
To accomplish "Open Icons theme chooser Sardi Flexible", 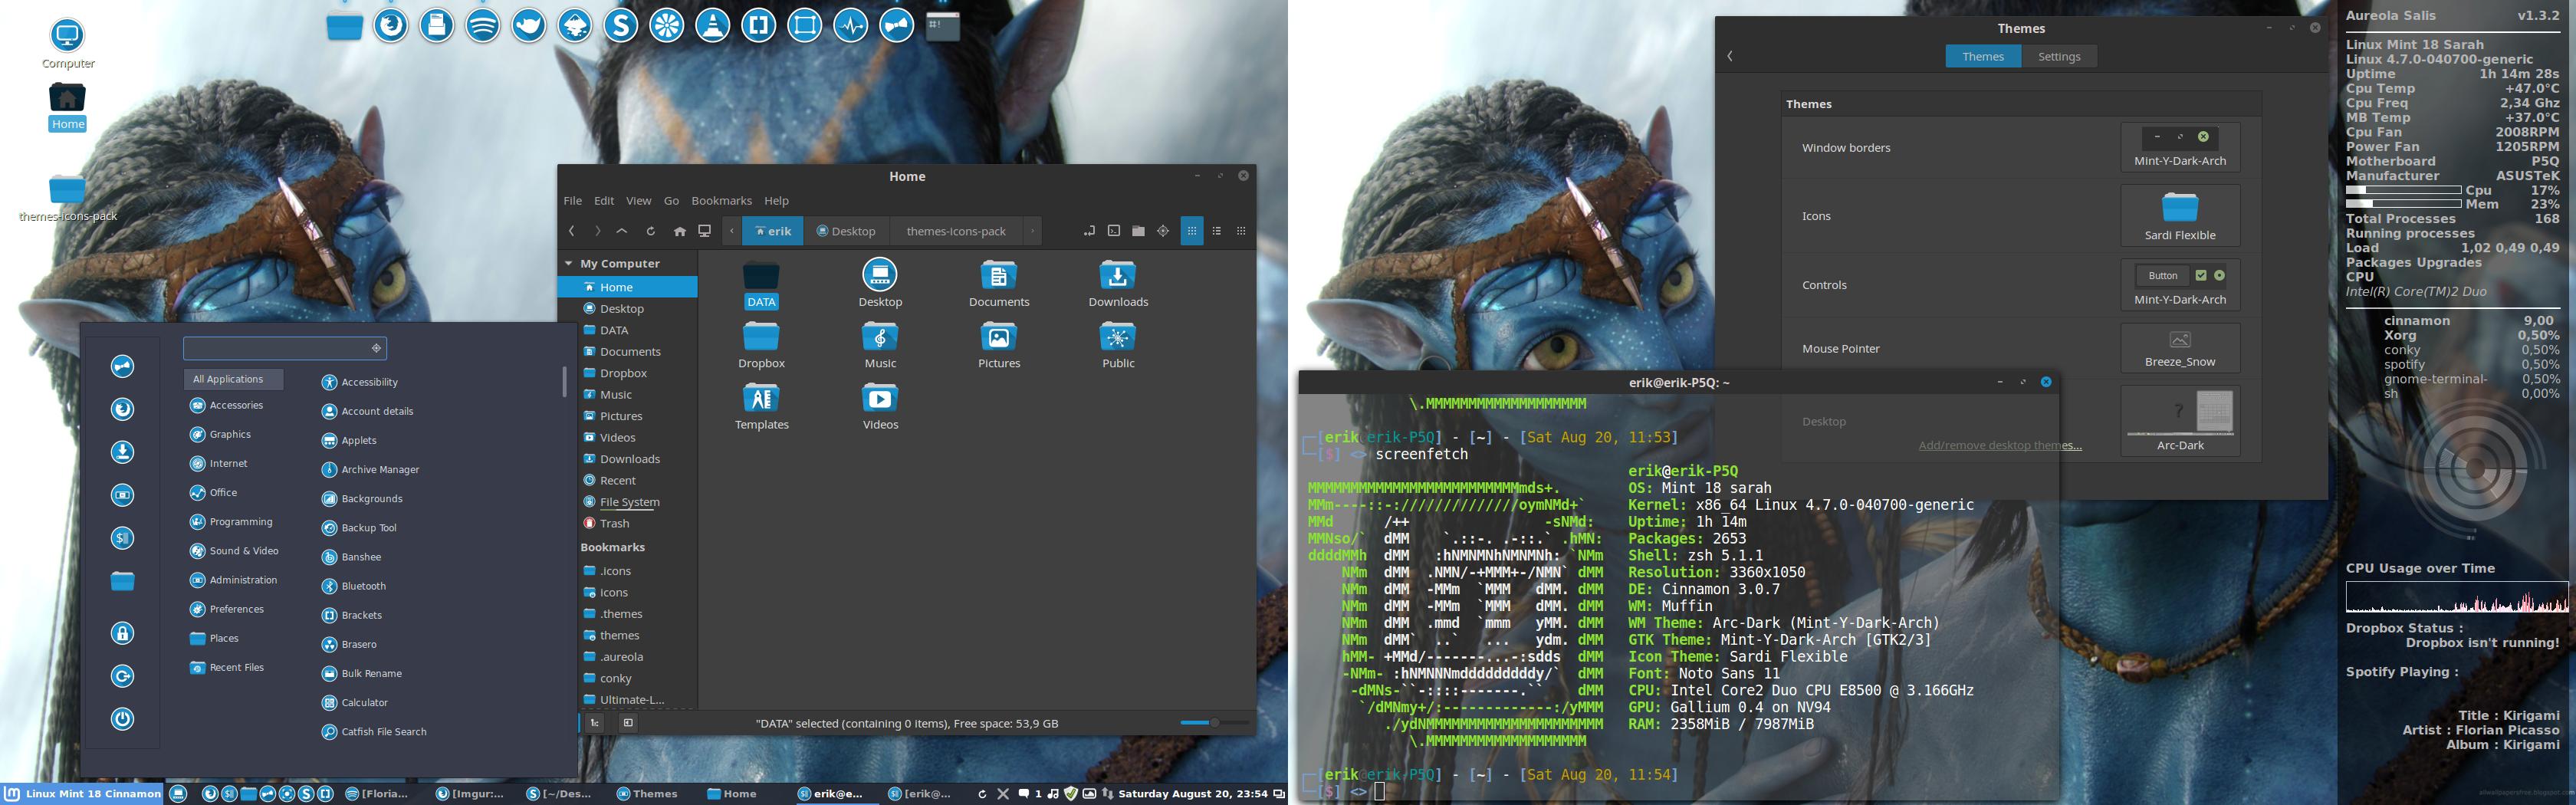I will (2180, 216).
